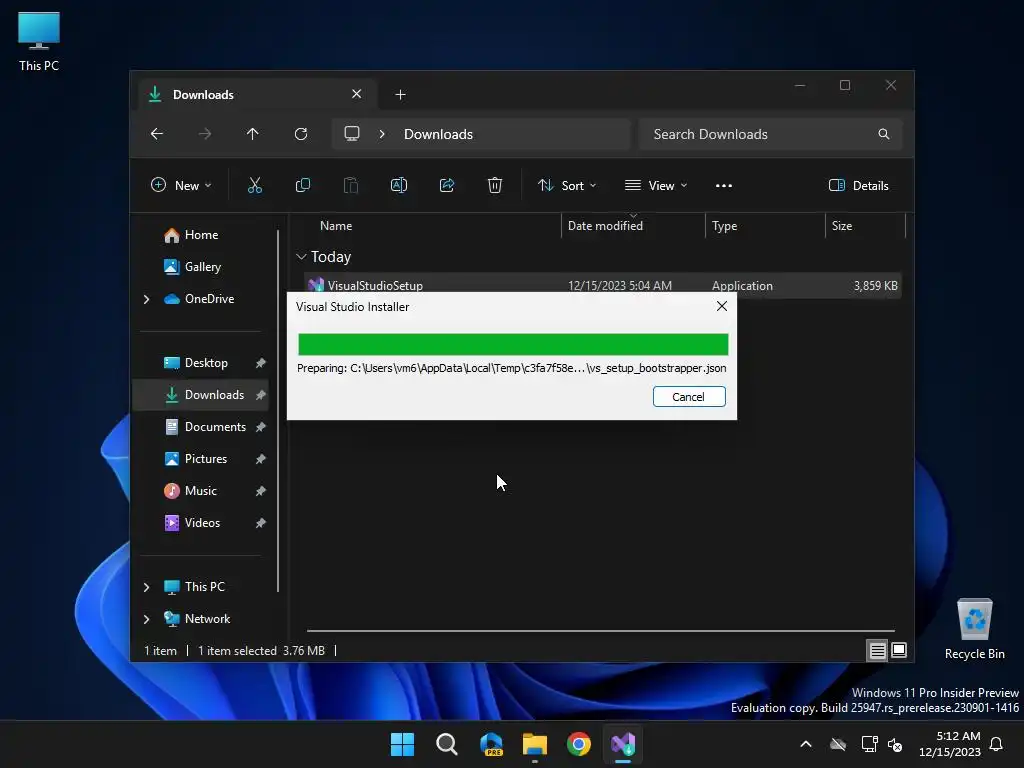1024x768 pixels.
Task: Click the Cut scissors icon in toolbar
Action: [x=255, y=185]
